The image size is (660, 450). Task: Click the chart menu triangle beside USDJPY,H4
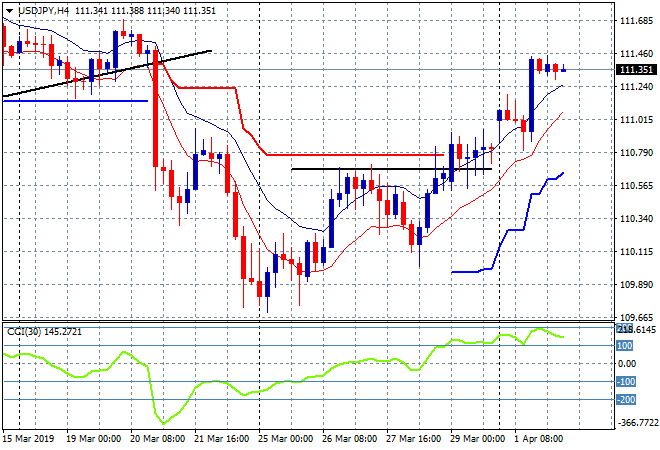(x=9, y=11)
